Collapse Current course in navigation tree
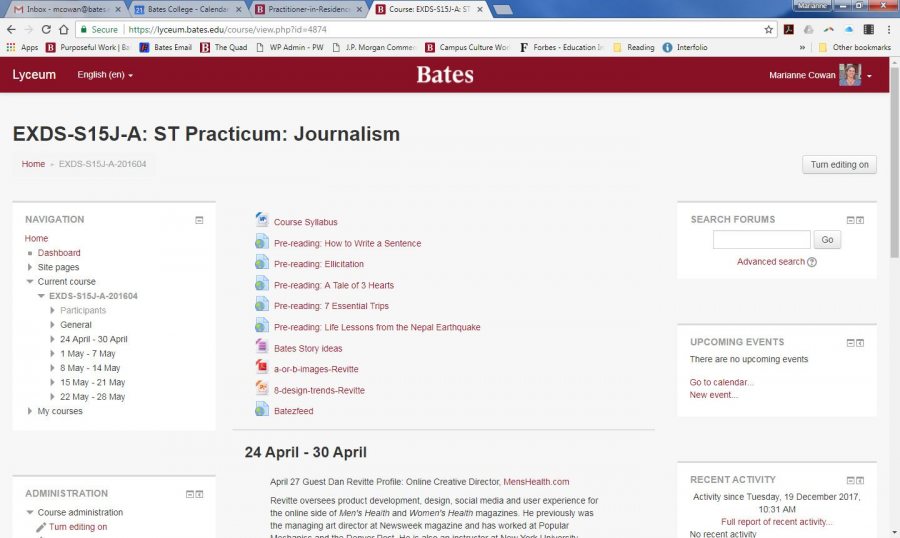900x538 pixels. (30, 281)
